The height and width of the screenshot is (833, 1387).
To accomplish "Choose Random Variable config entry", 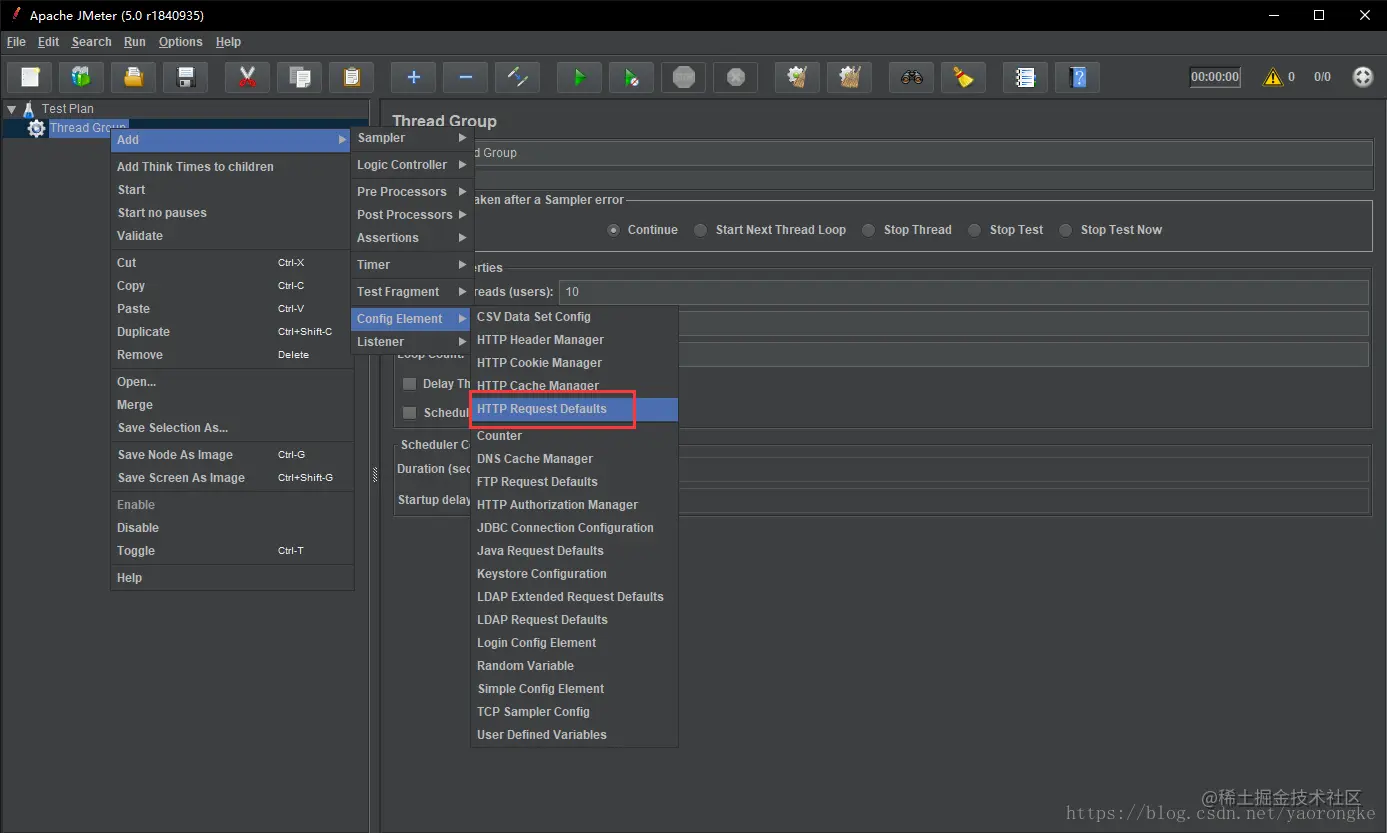I will point(575,666).
